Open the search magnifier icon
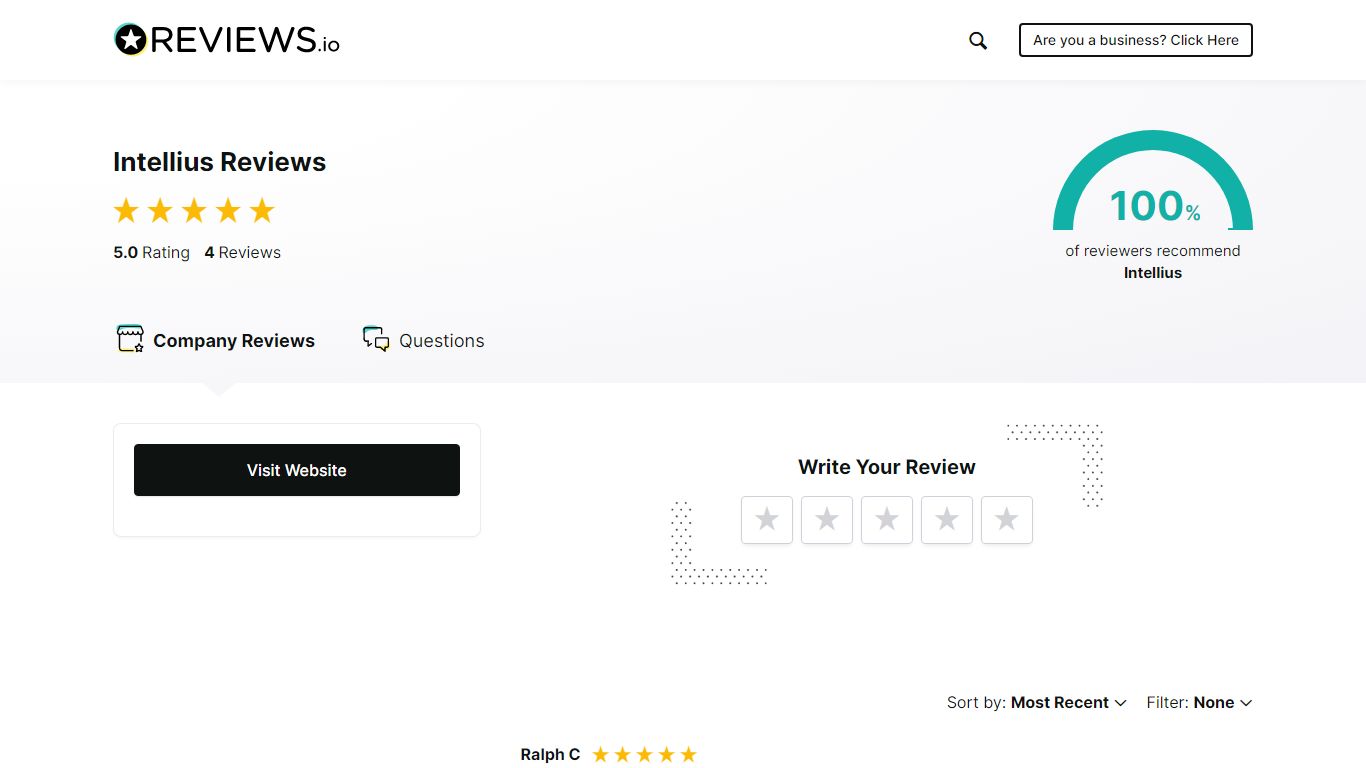This screenshot has height=768, width=1366. tap(978, 41)
